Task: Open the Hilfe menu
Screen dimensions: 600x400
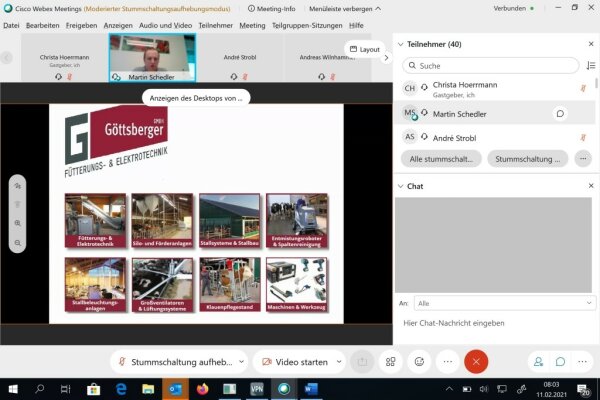Action: tap(356, 26)
